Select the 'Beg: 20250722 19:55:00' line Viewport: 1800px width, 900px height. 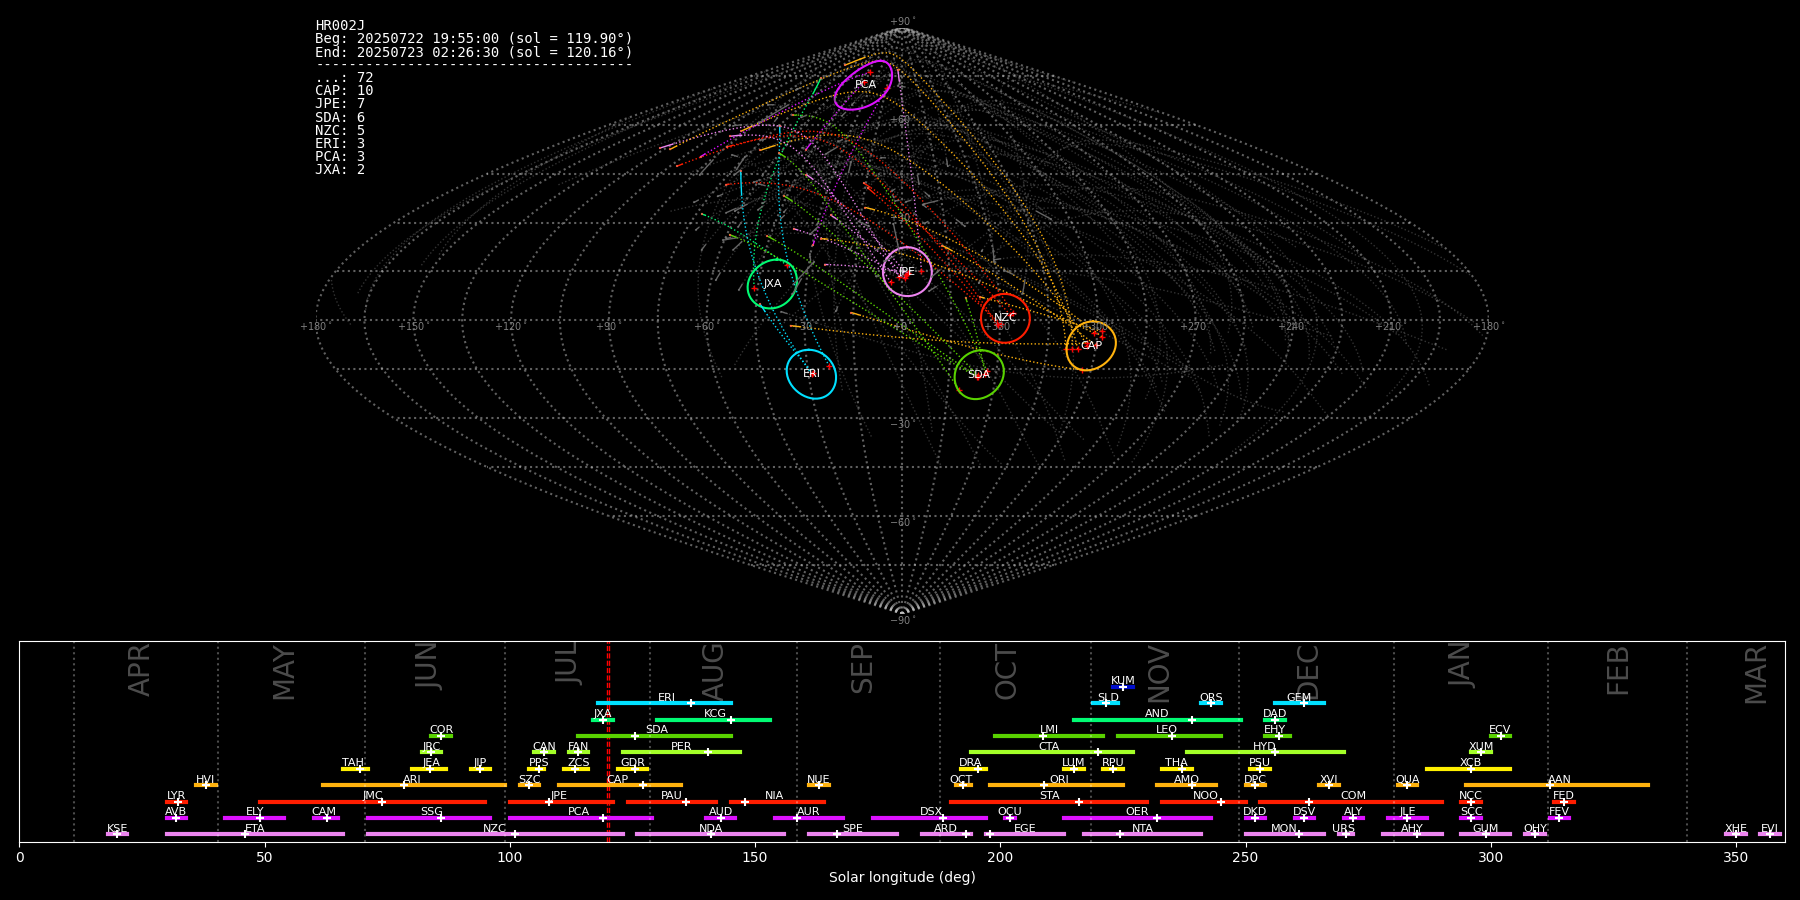tap(474, 39)
